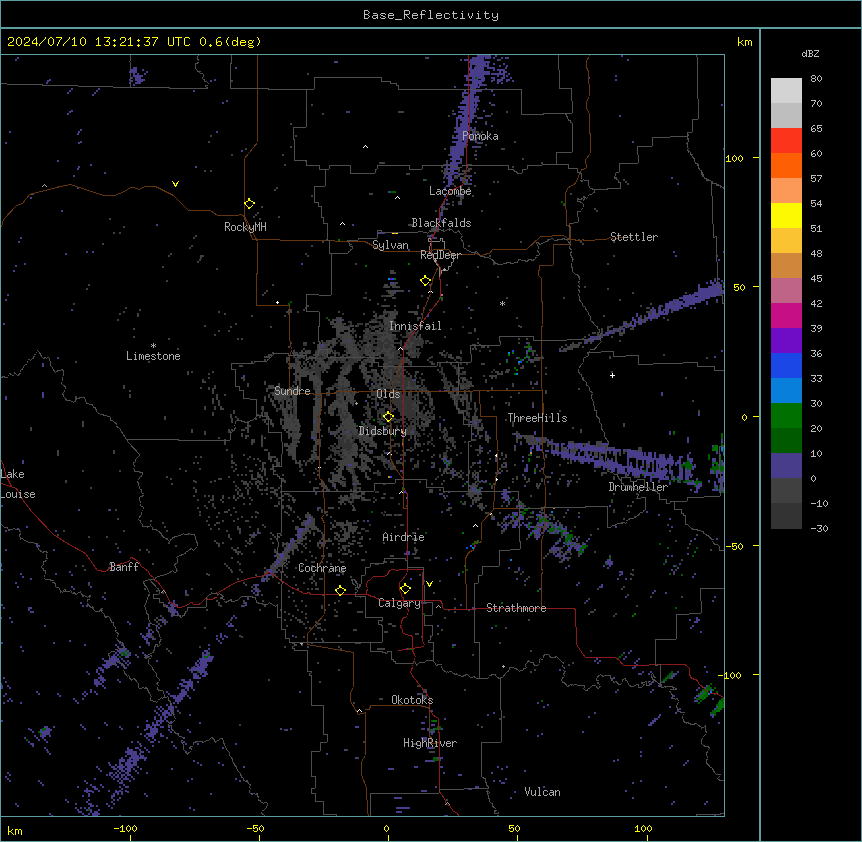Click the Sundre label

tap(292, 391)
